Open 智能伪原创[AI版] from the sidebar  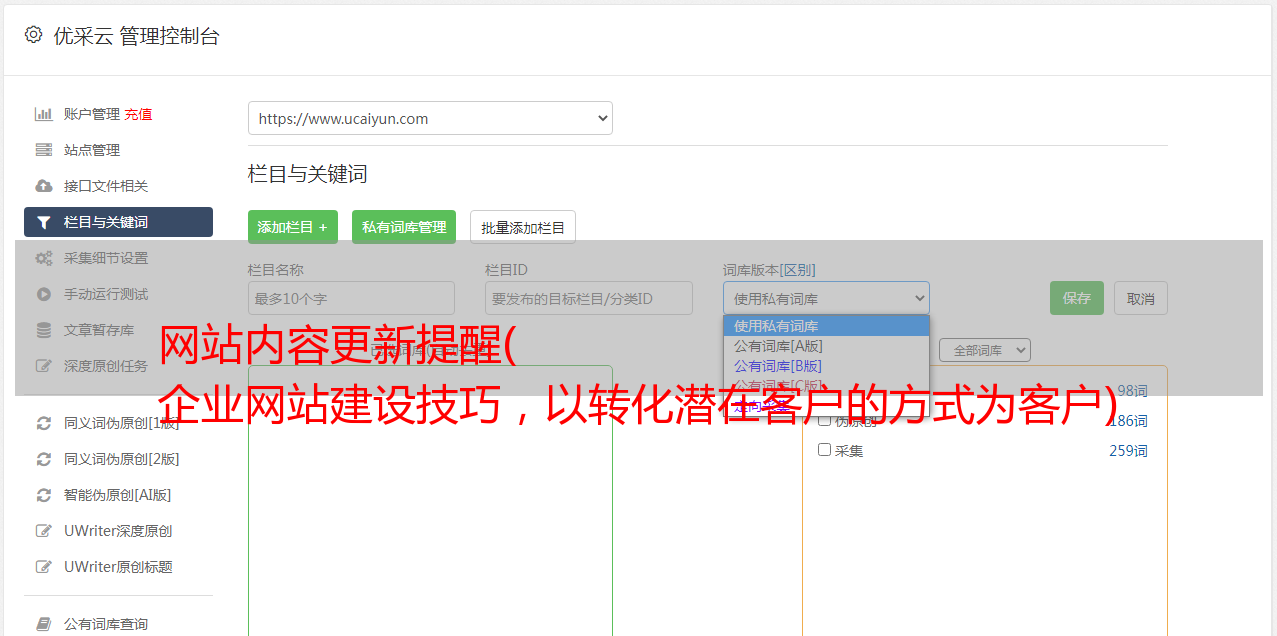click(x=118, y=495)
